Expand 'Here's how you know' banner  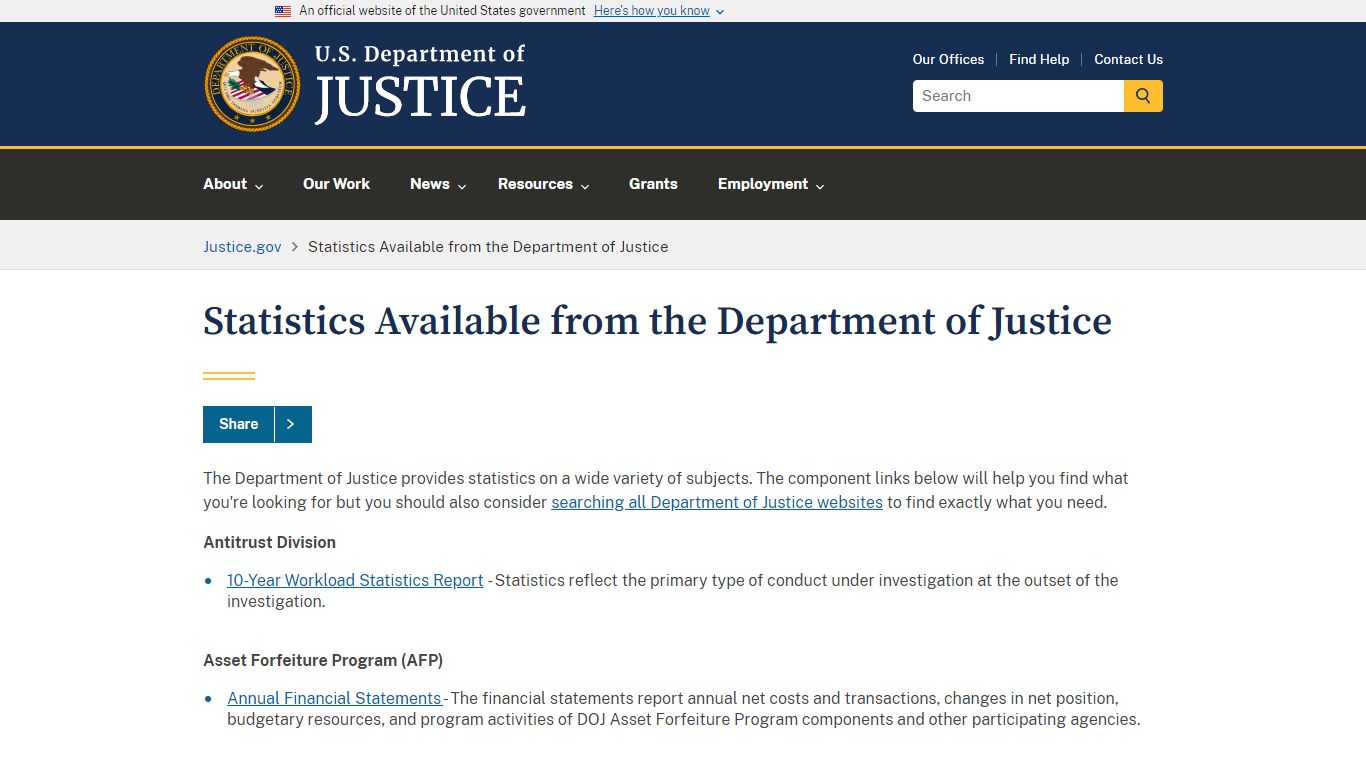658,11
